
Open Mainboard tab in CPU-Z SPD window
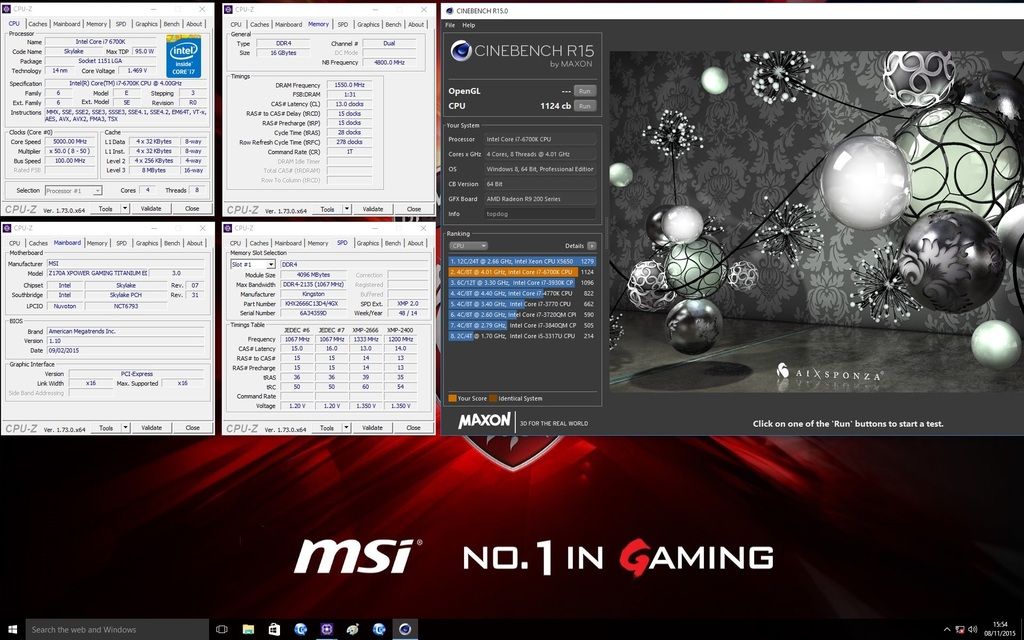pos(288,243)
